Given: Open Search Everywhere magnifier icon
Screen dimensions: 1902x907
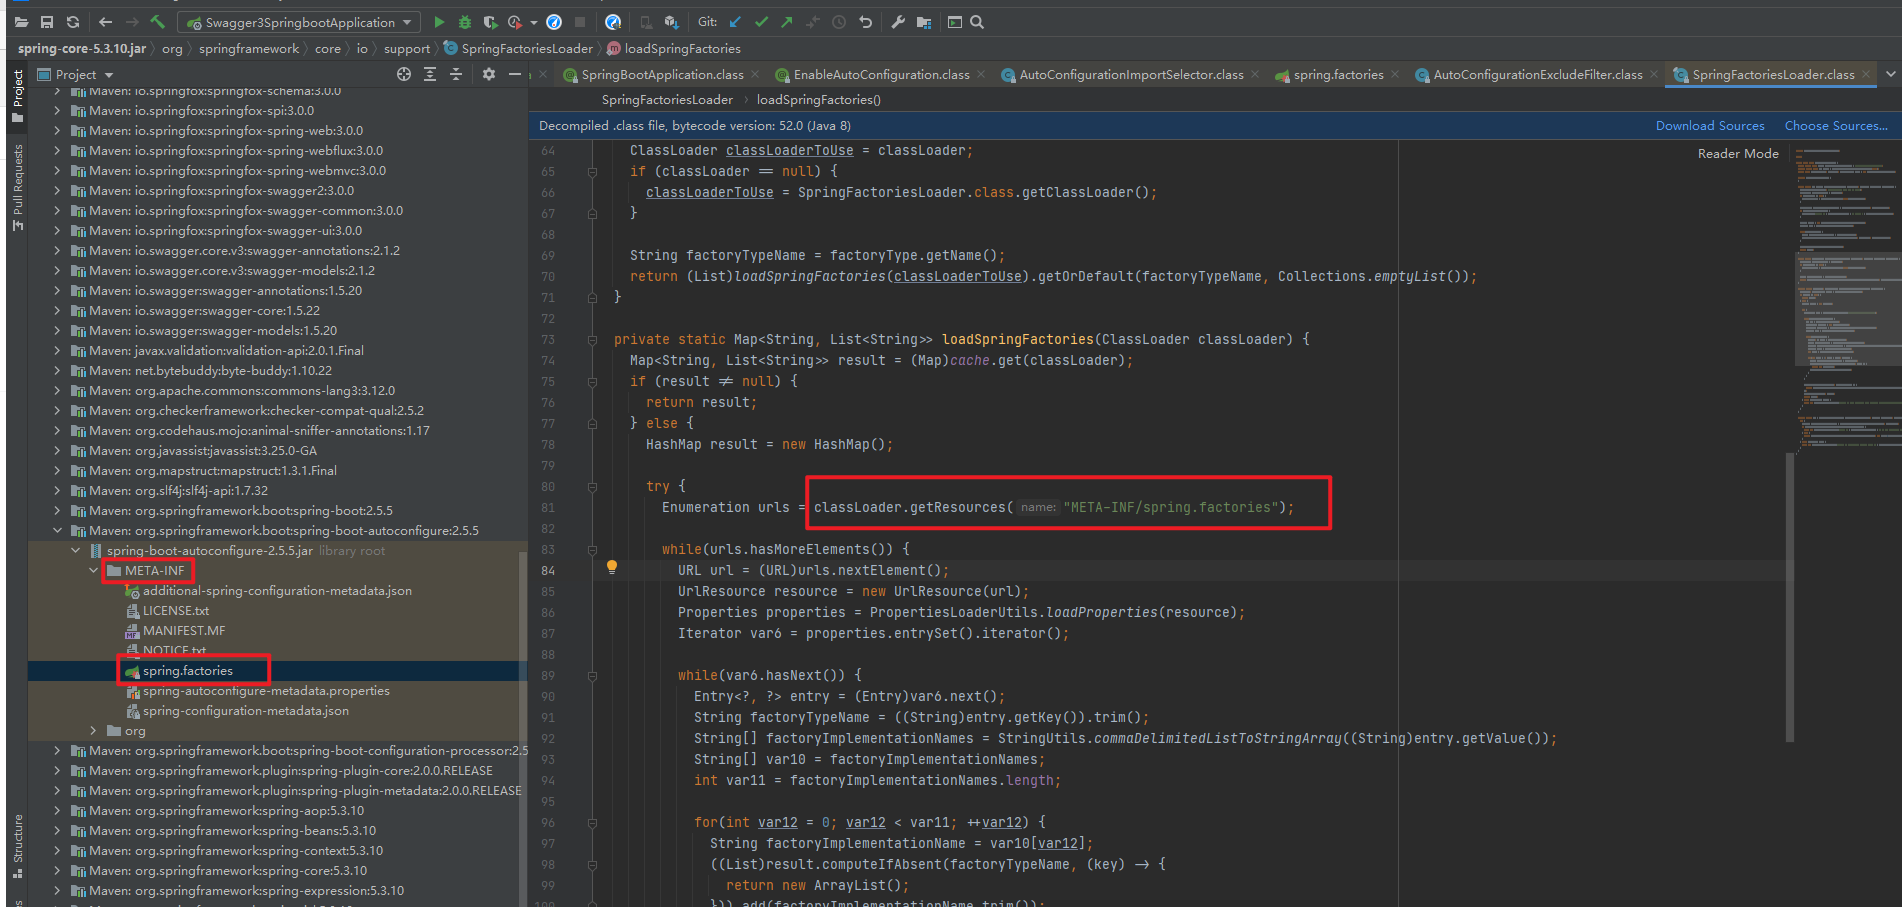Looking at the screenshot, I should (x=977, y=22).
